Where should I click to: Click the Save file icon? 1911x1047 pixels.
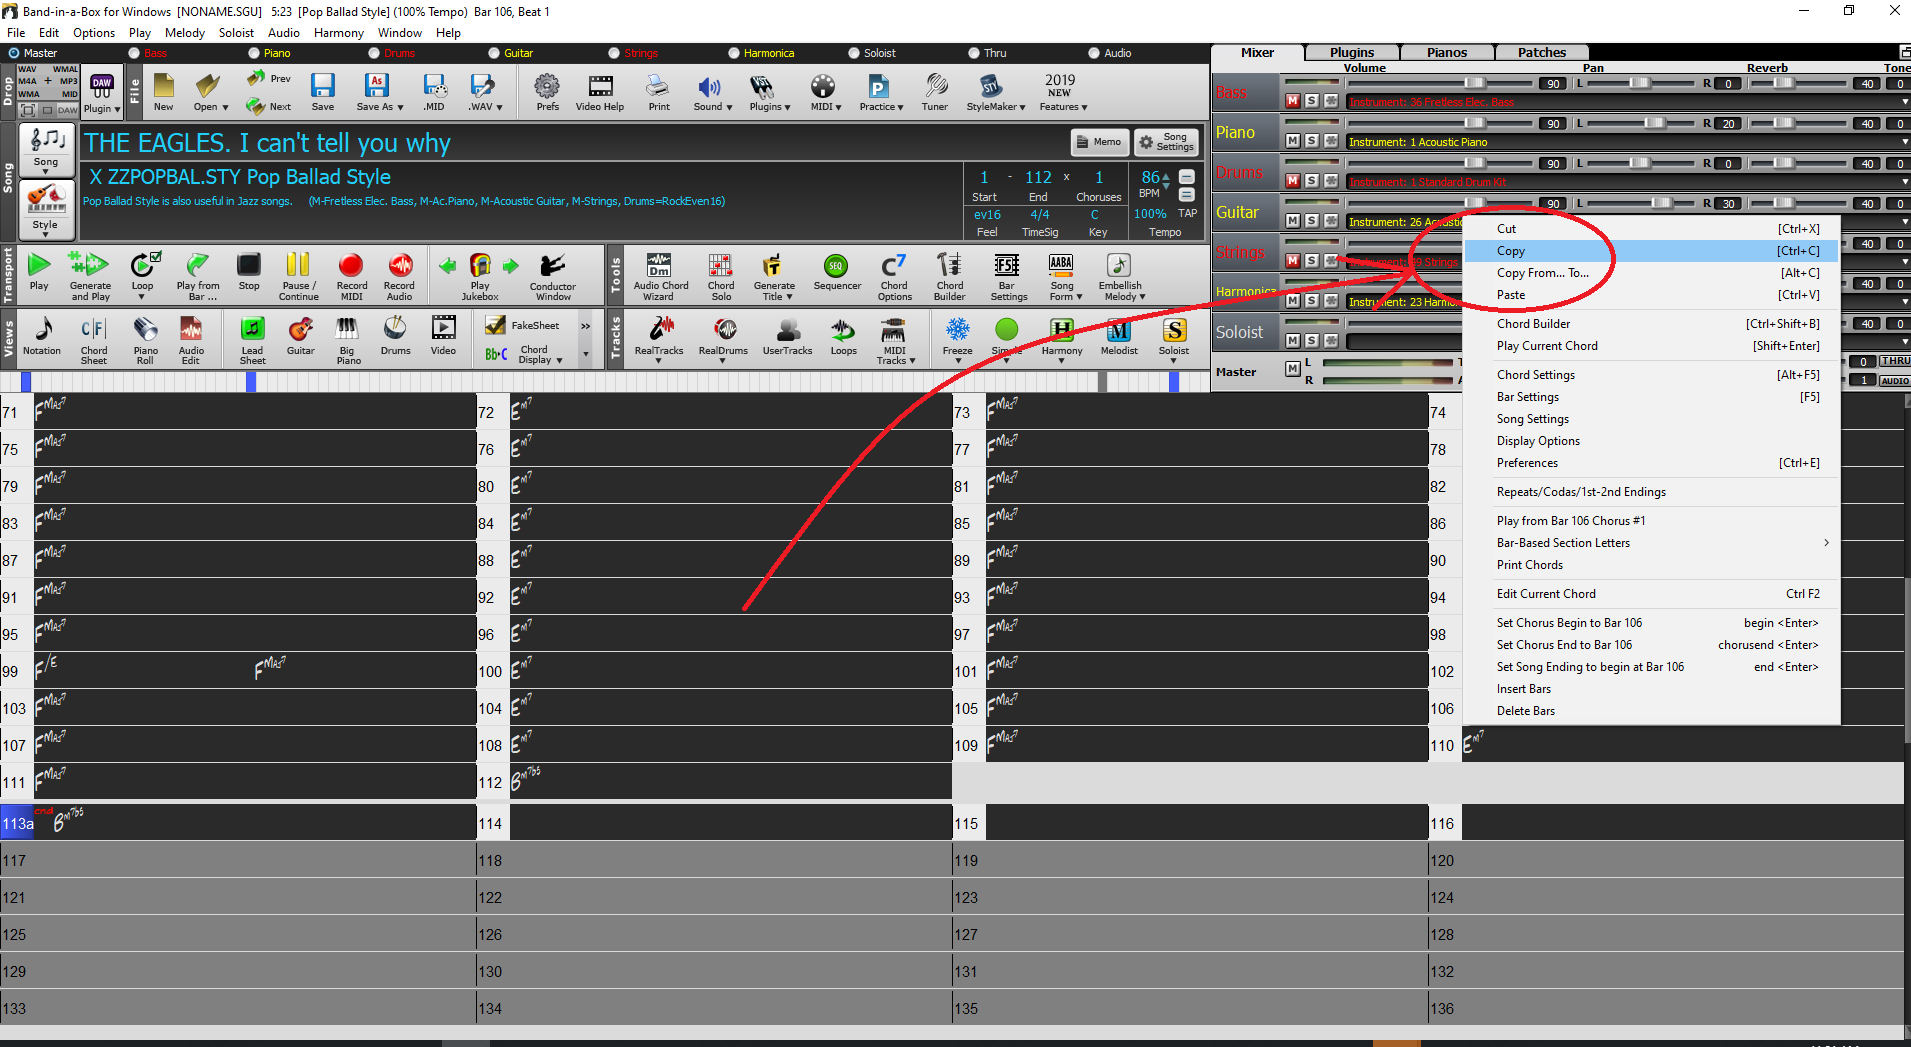[x=322, y=92]
